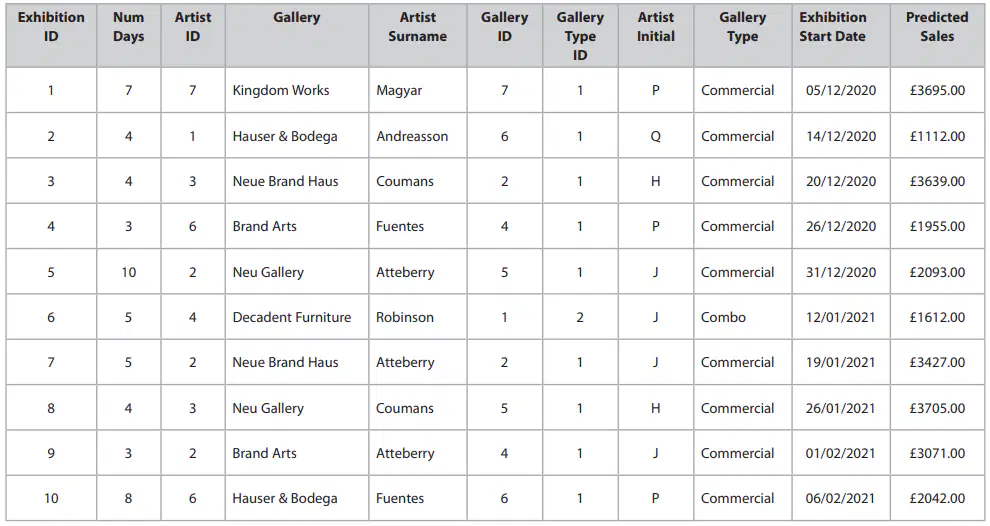Screen dimensions: 990x526
Task: Click the start date 05/12/2020
Action: tap(841, 90)
